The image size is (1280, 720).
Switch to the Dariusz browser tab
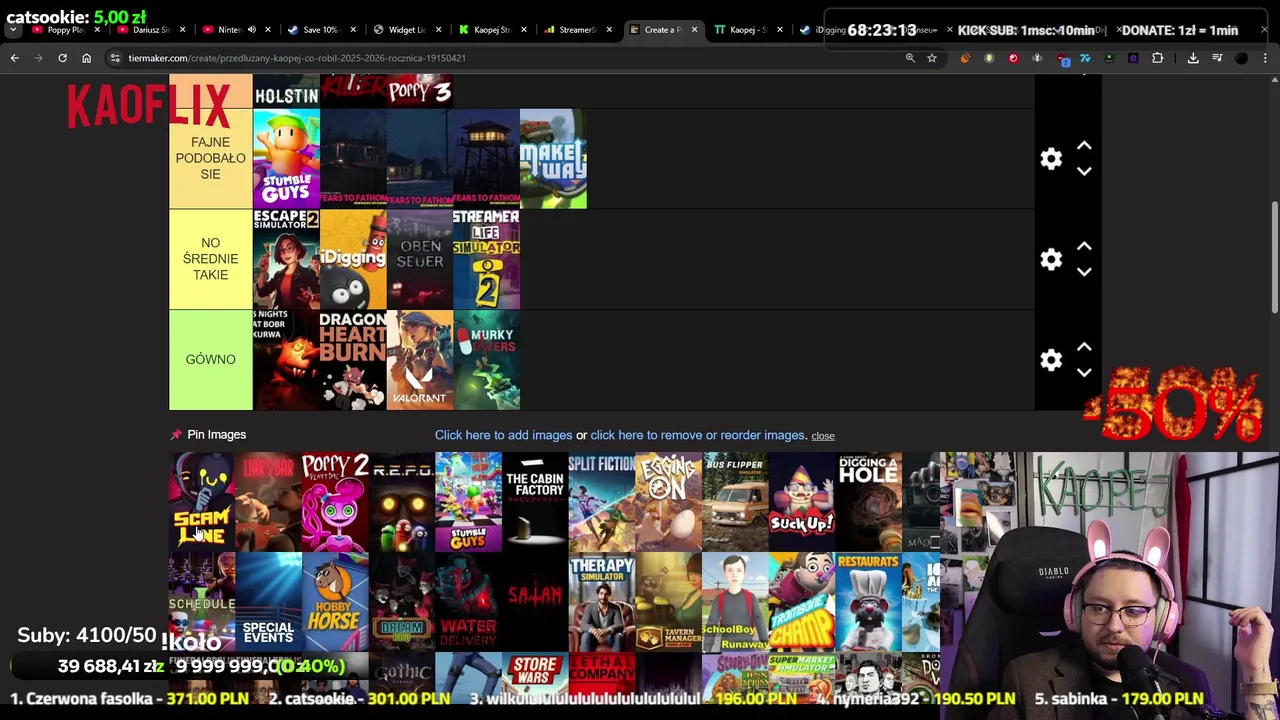coord(150,30)
